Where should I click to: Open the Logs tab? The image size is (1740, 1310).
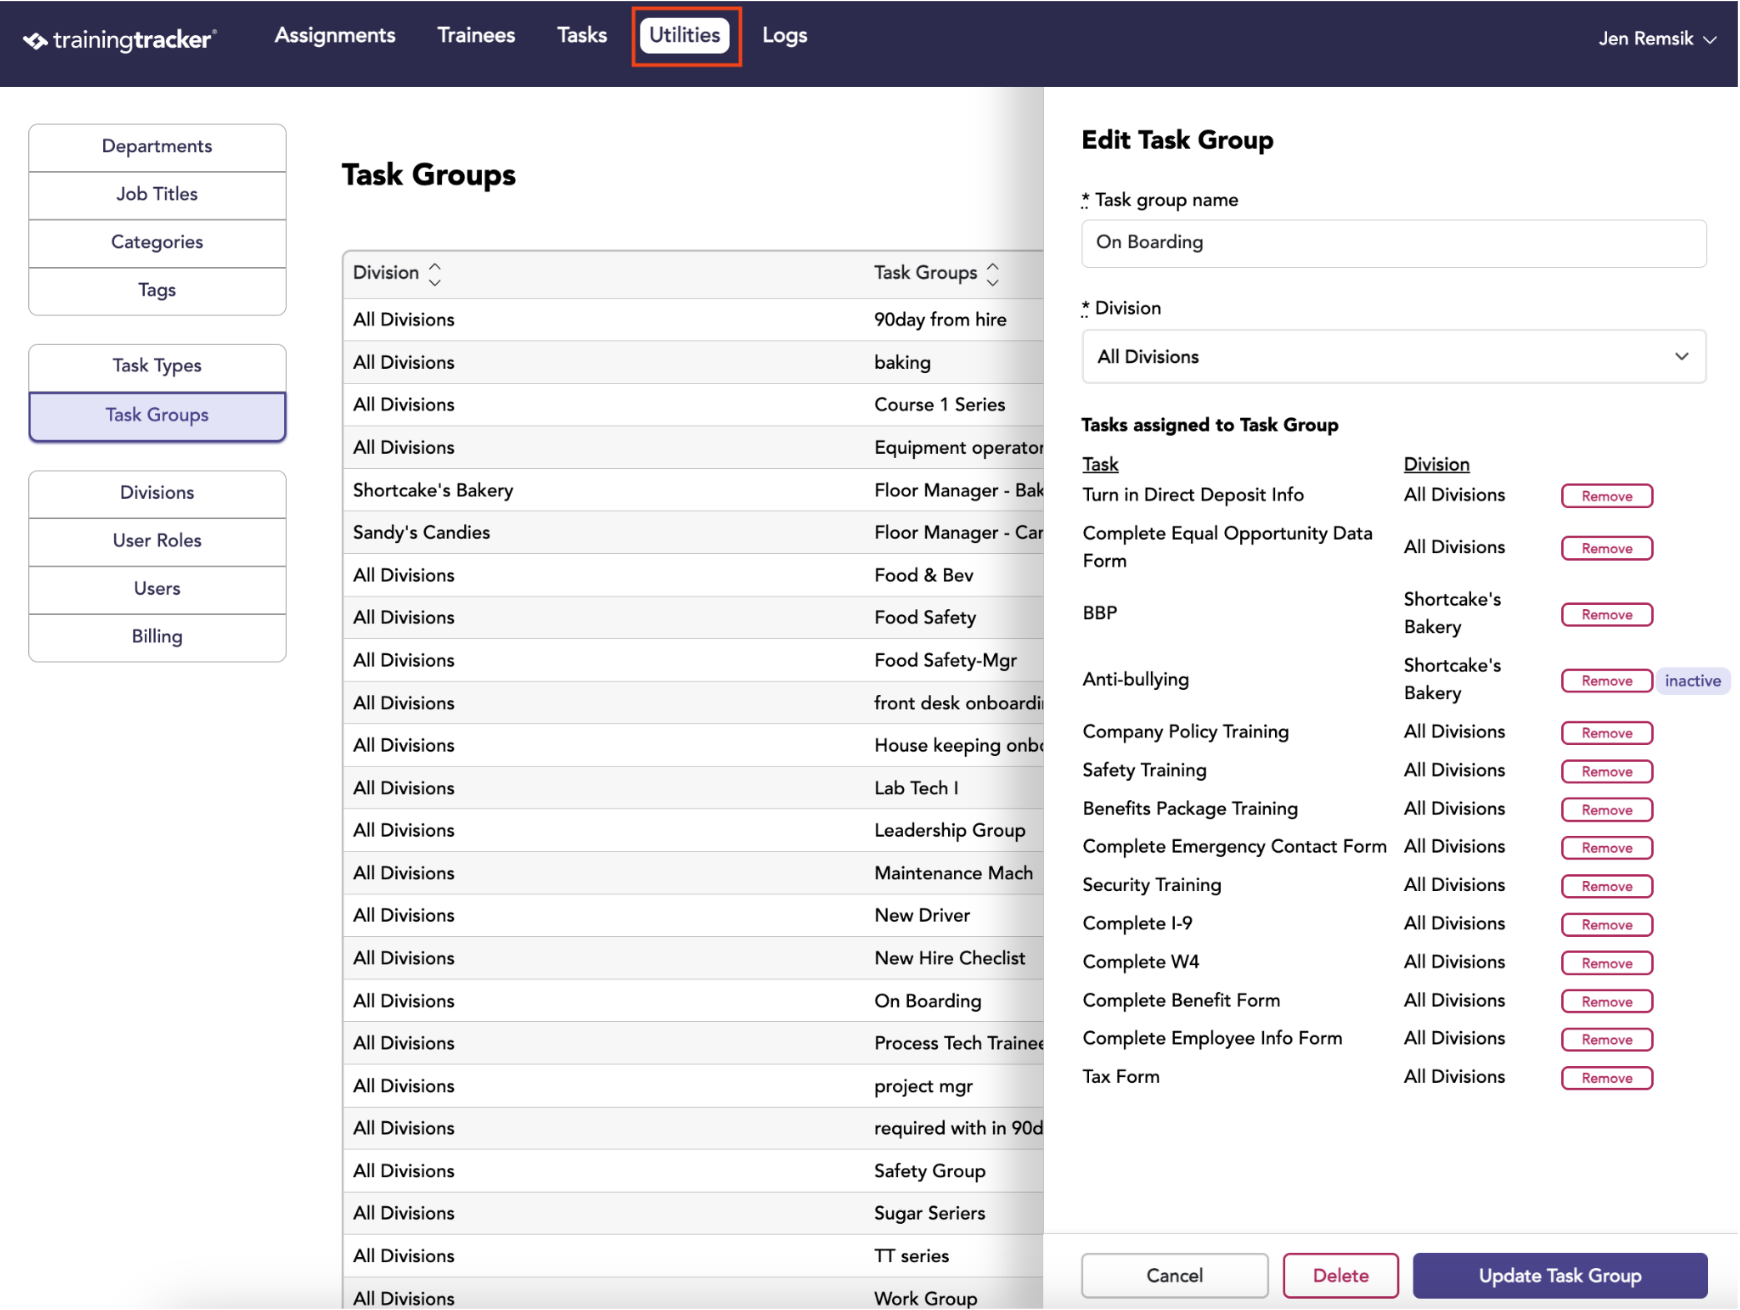785,35
